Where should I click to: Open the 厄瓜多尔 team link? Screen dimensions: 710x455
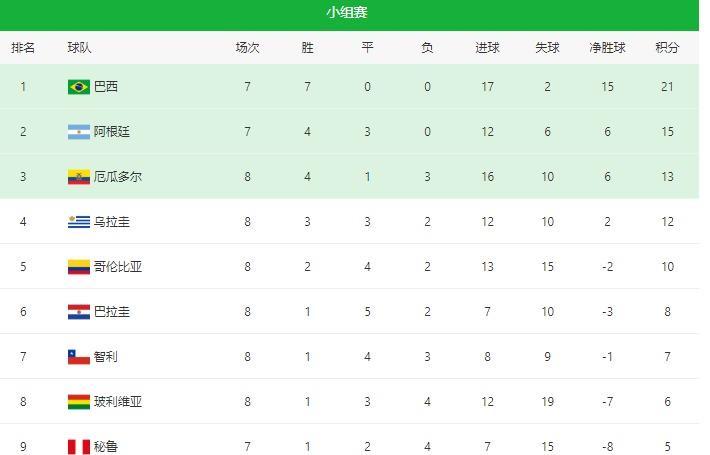[118, 177]
